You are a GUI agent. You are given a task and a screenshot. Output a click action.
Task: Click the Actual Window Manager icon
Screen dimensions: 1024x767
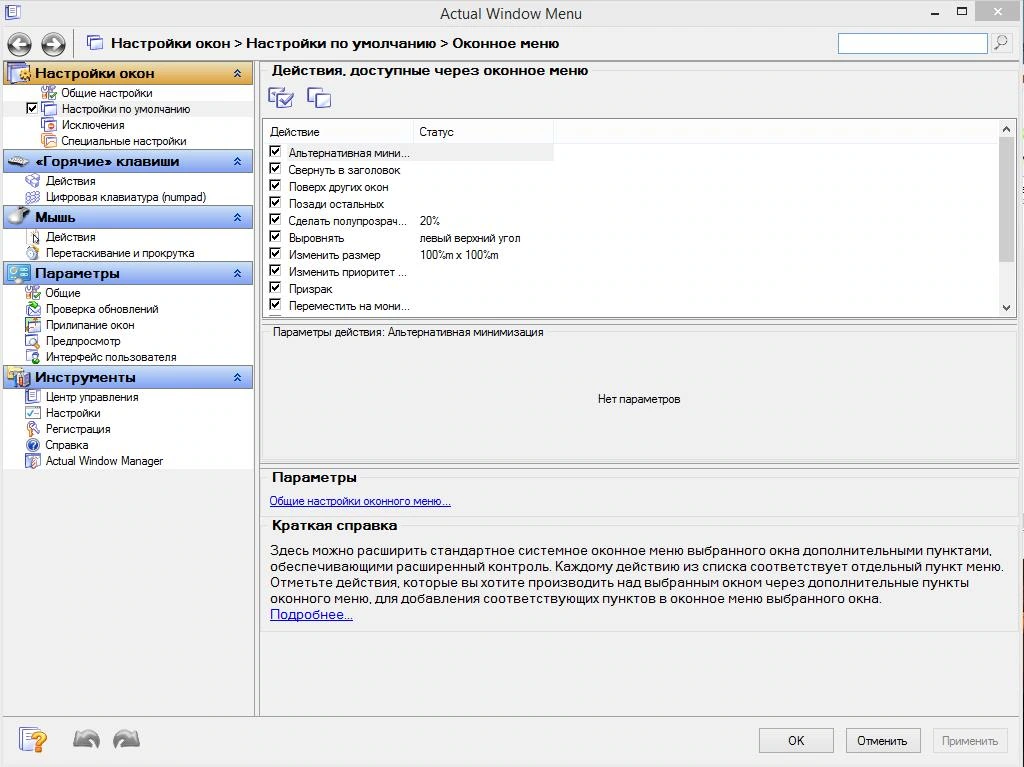click(33, 461)
